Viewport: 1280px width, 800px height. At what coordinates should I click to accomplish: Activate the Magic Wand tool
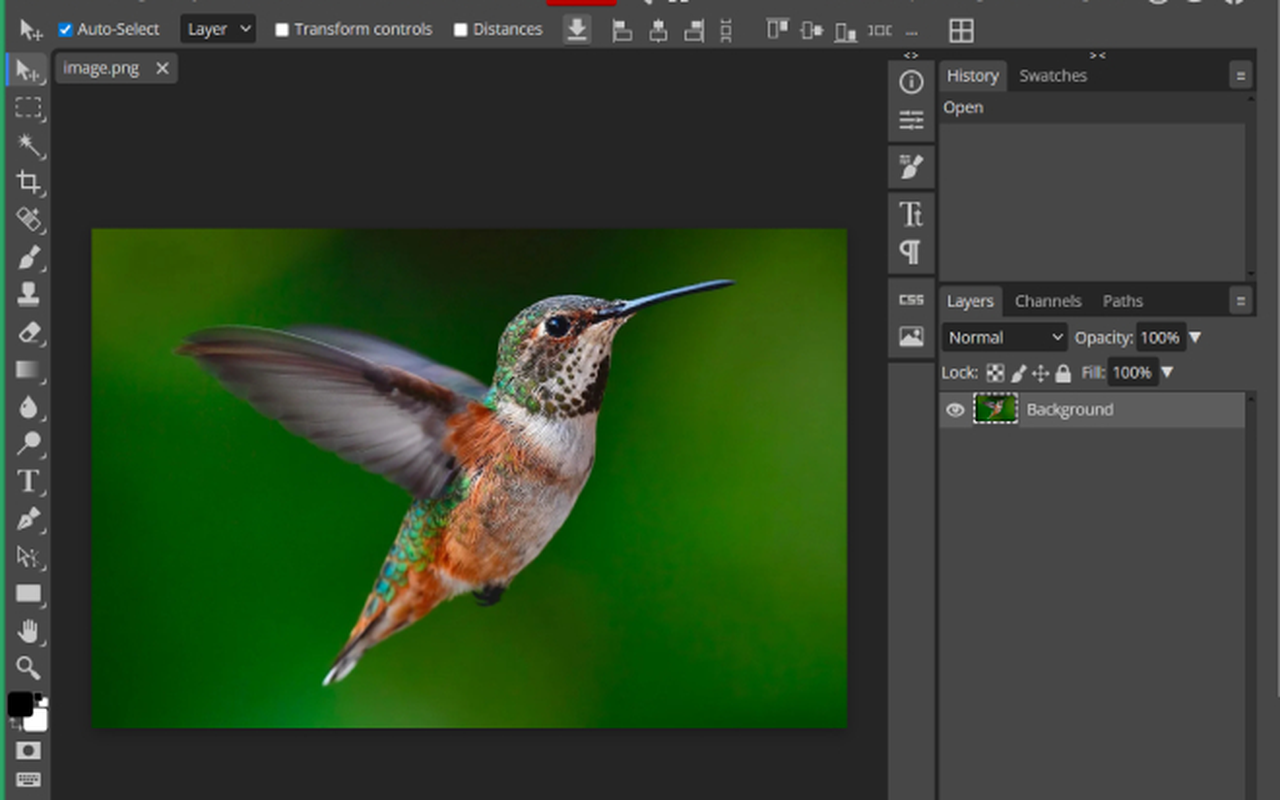click(28, 146)
